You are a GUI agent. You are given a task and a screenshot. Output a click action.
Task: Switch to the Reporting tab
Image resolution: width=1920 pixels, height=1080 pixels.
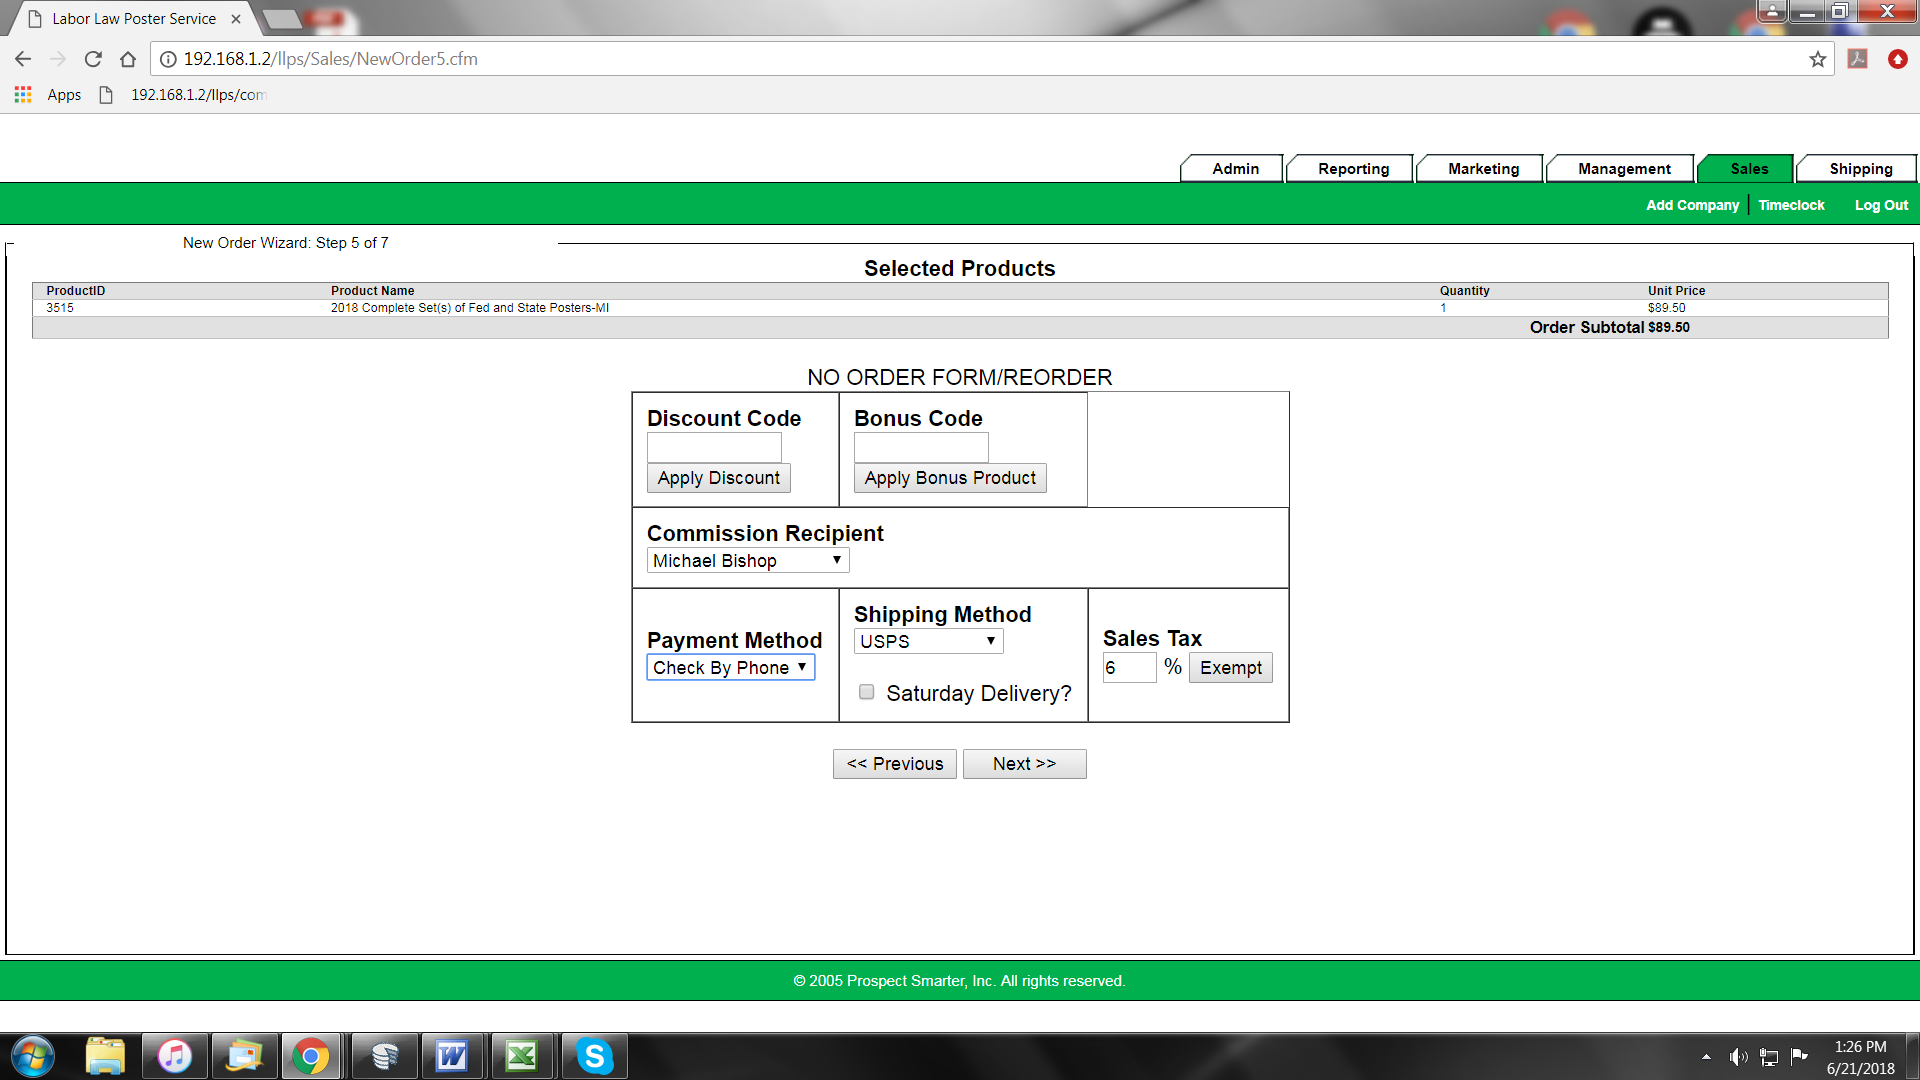(x=1352, y=169)
